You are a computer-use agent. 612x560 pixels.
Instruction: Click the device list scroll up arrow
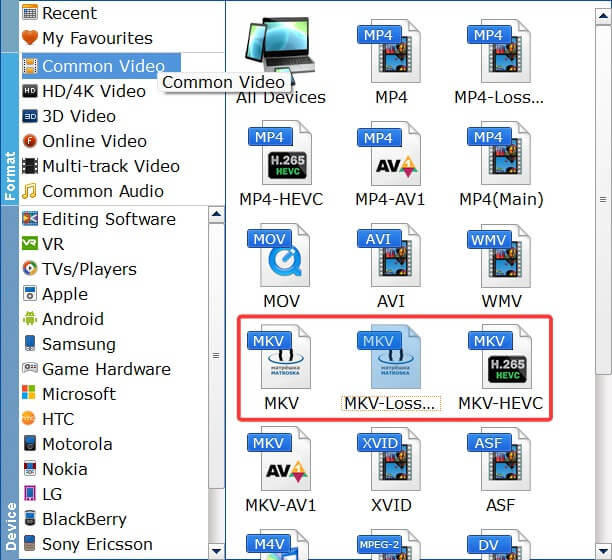(216, 214)
